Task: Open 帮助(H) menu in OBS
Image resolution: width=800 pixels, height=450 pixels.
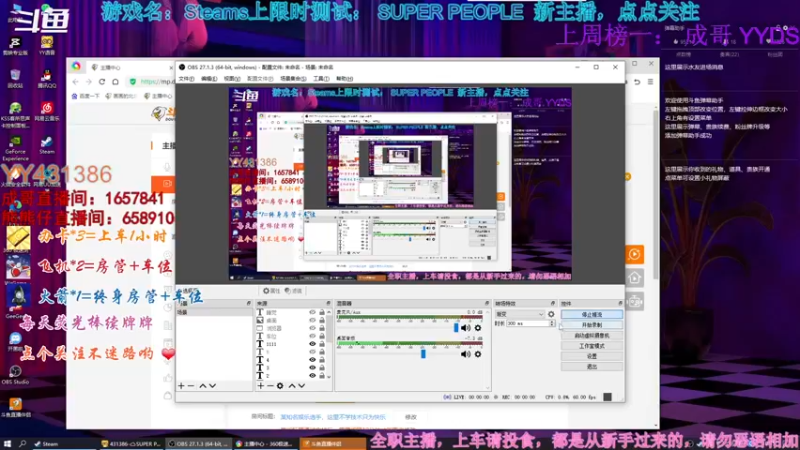Action: pyautogui.click(x=344, y=79)
